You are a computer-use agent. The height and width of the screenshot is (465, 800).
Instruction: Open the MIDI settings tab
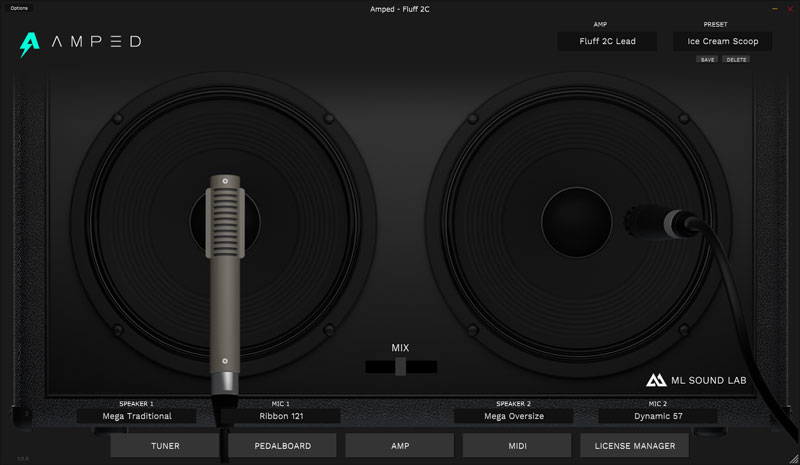(x=517, y=446)
